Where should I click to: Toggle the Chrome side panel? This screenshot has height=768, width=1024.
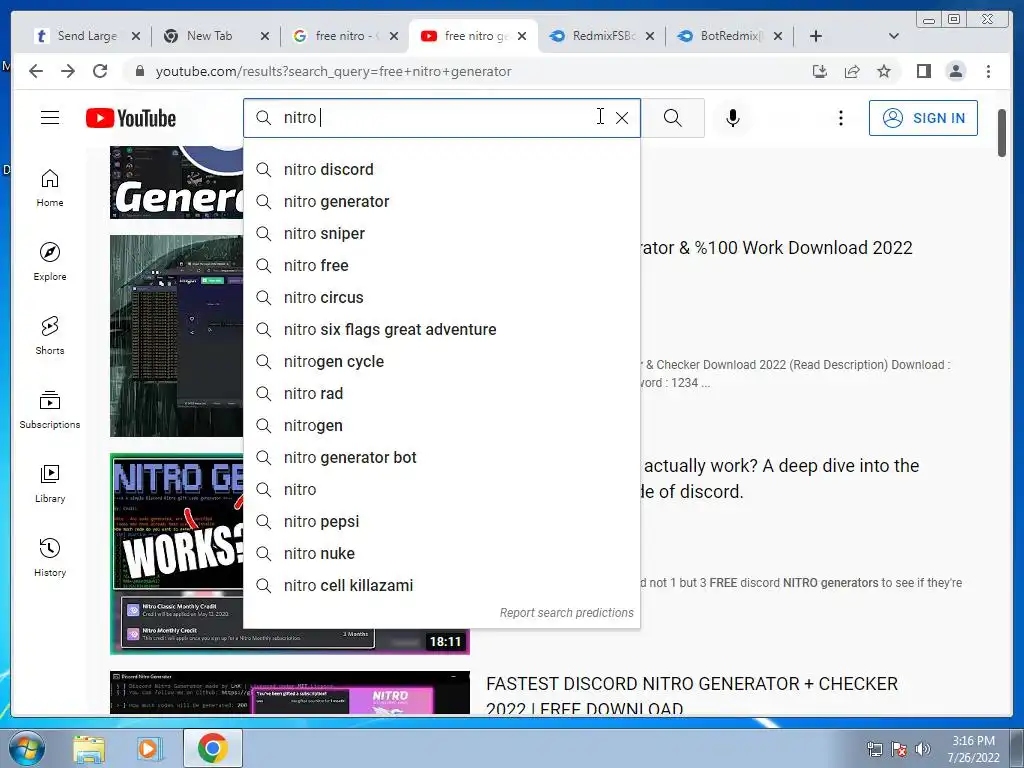(923, 71)
